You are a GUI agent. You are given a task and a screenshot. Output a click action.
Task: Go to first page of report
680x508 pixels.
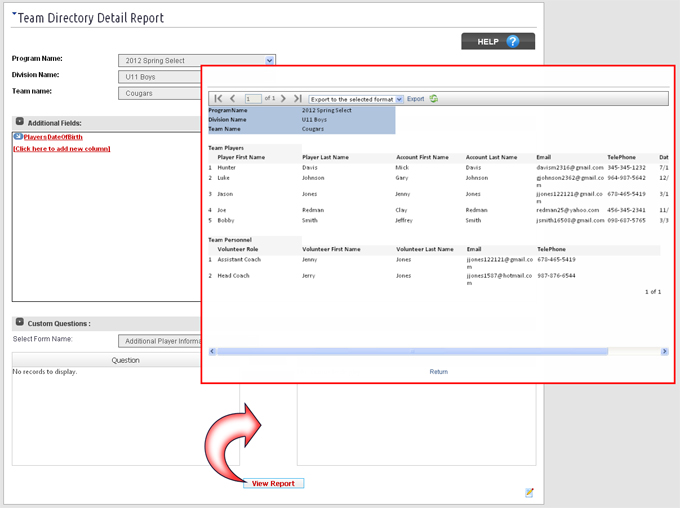(218, 98)
